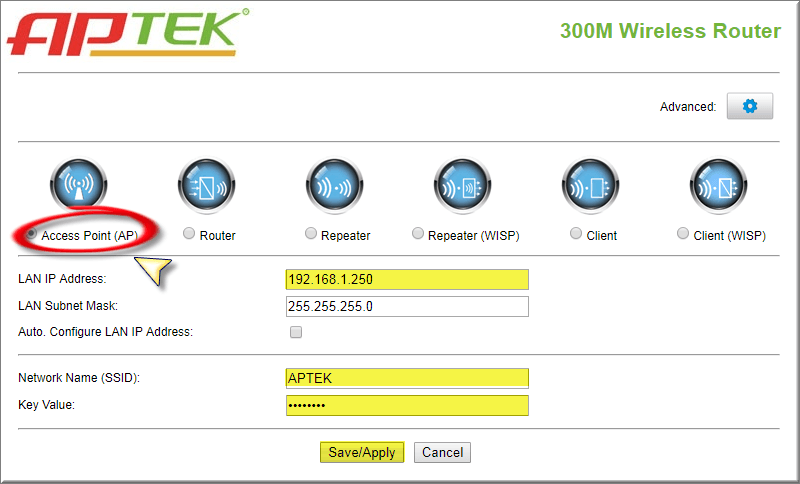Image resolution: width=800 pixels, height=484 pixels.
Task: Select the Access Point (AP) radio button
Action: (x=33, y=234)
